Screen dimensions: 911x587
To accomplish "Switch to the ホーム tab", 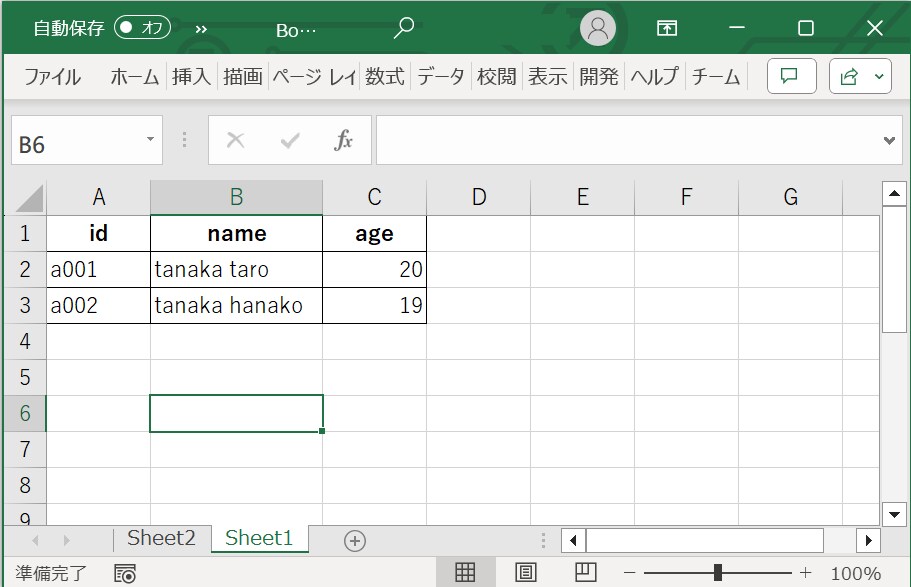I will pyautogui.click(x=134, y=76).
